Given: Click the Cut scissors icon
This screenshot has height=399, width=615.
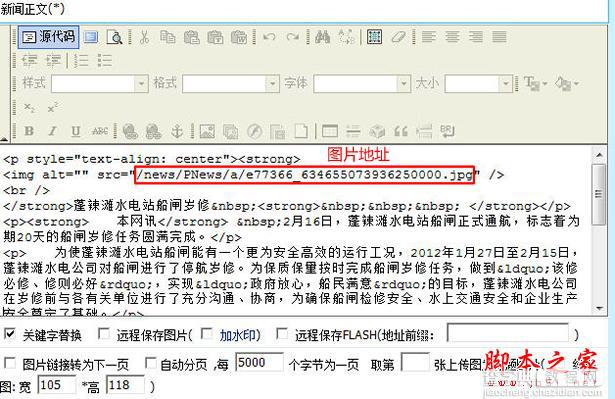Looking at the screenshot, I should click(144, 37).
